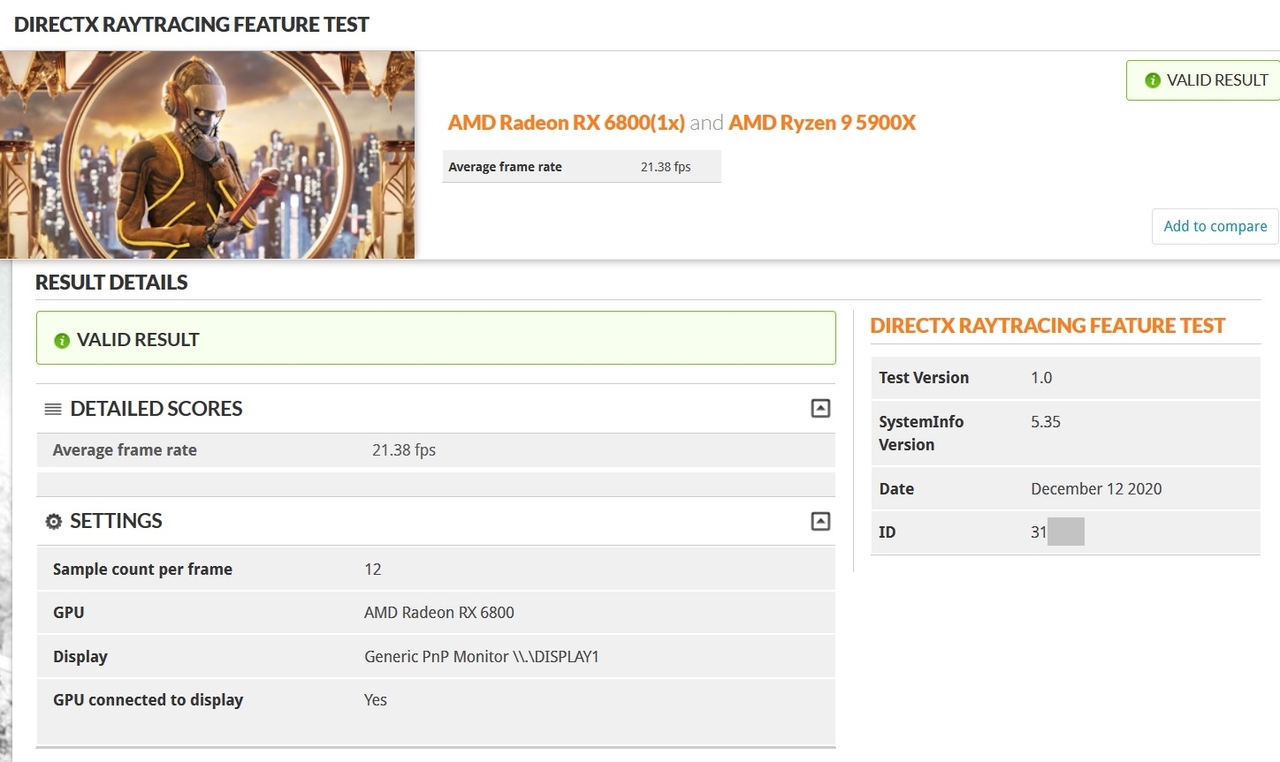Screen dimensions: 1280x762
Task: Select the GPU value AMD Radeon RX 6800
Action: 439,612
